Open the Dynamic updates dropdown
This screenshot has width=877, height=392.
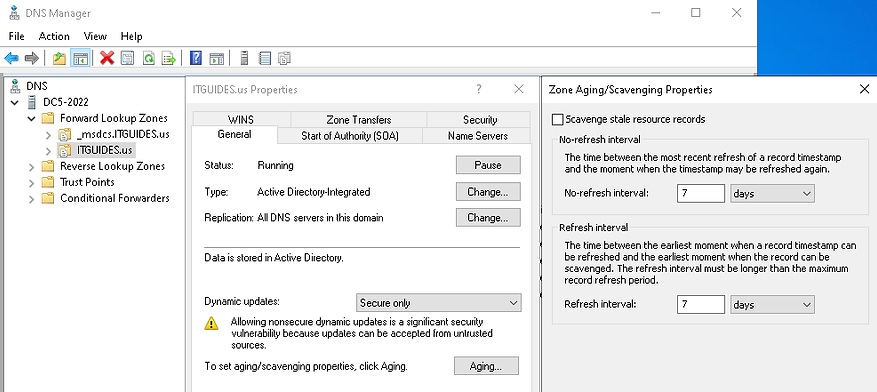point(438,303)
